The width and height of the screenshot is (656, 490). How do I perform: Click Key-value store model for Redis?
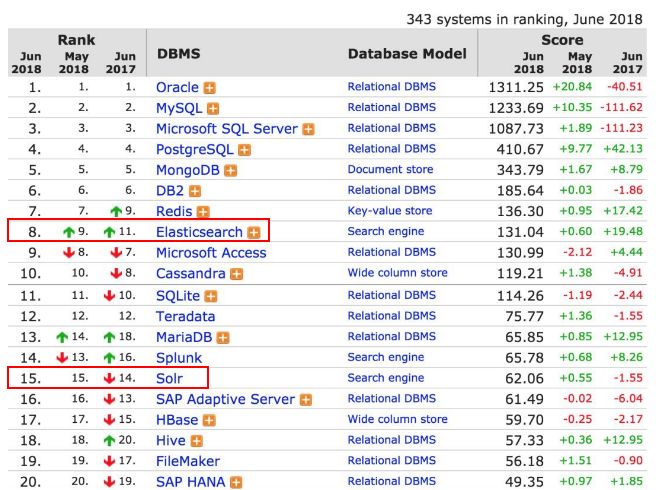[x=390, y=211]
